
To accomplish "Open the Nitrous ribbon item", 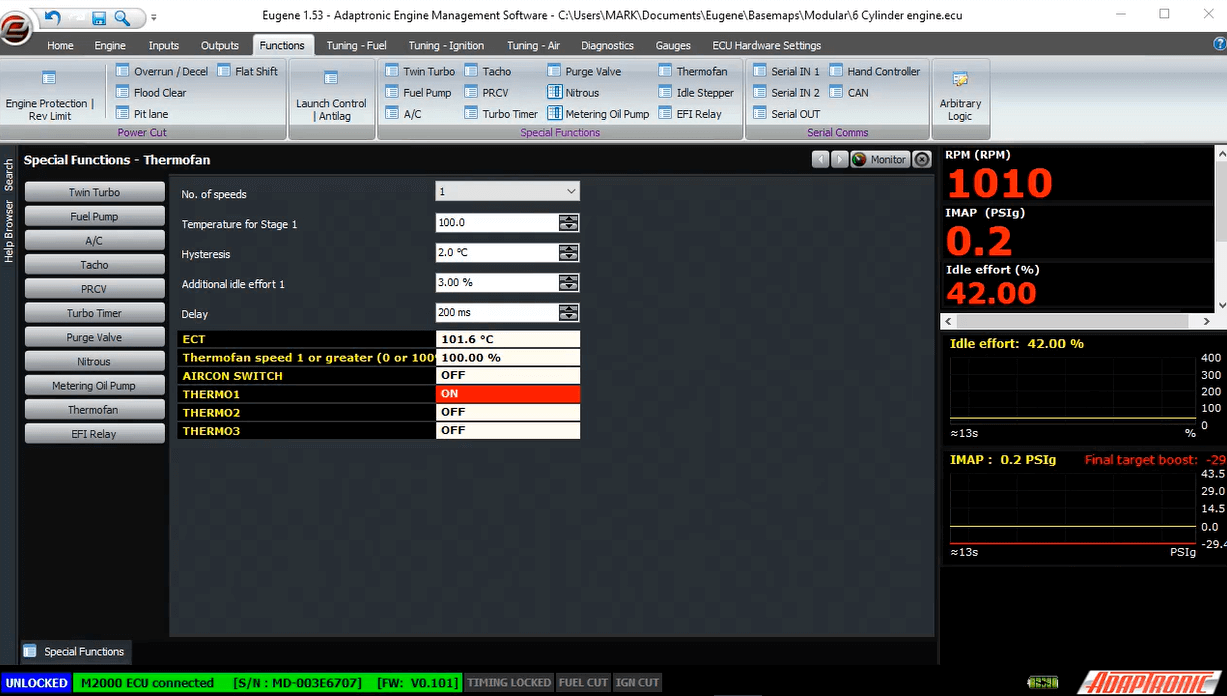I will (x=573, y=92).
